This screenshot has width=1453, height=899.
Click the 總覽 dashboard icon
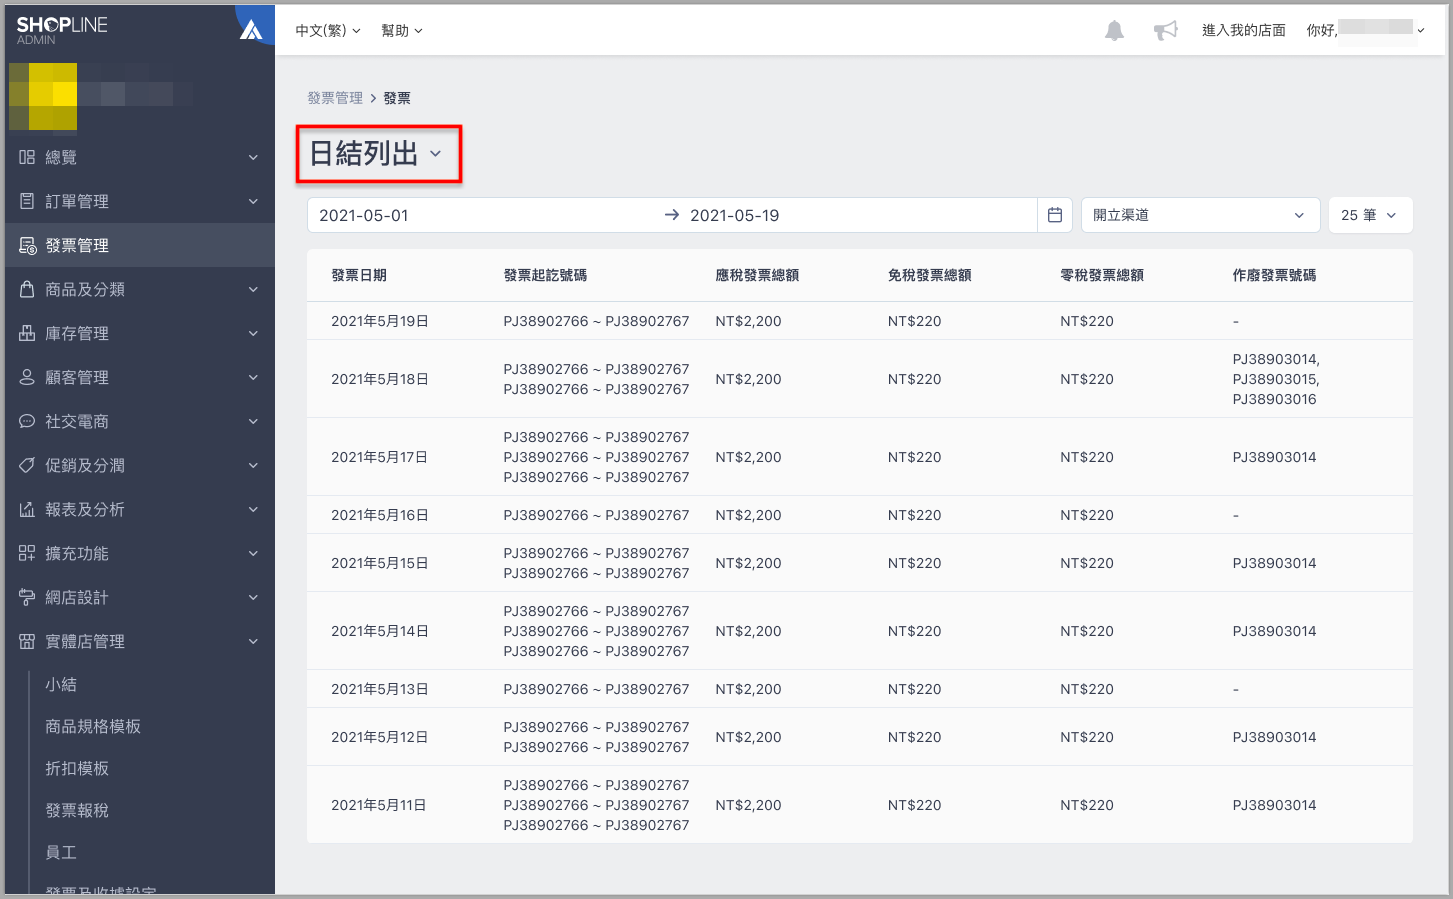pos(27,157)
